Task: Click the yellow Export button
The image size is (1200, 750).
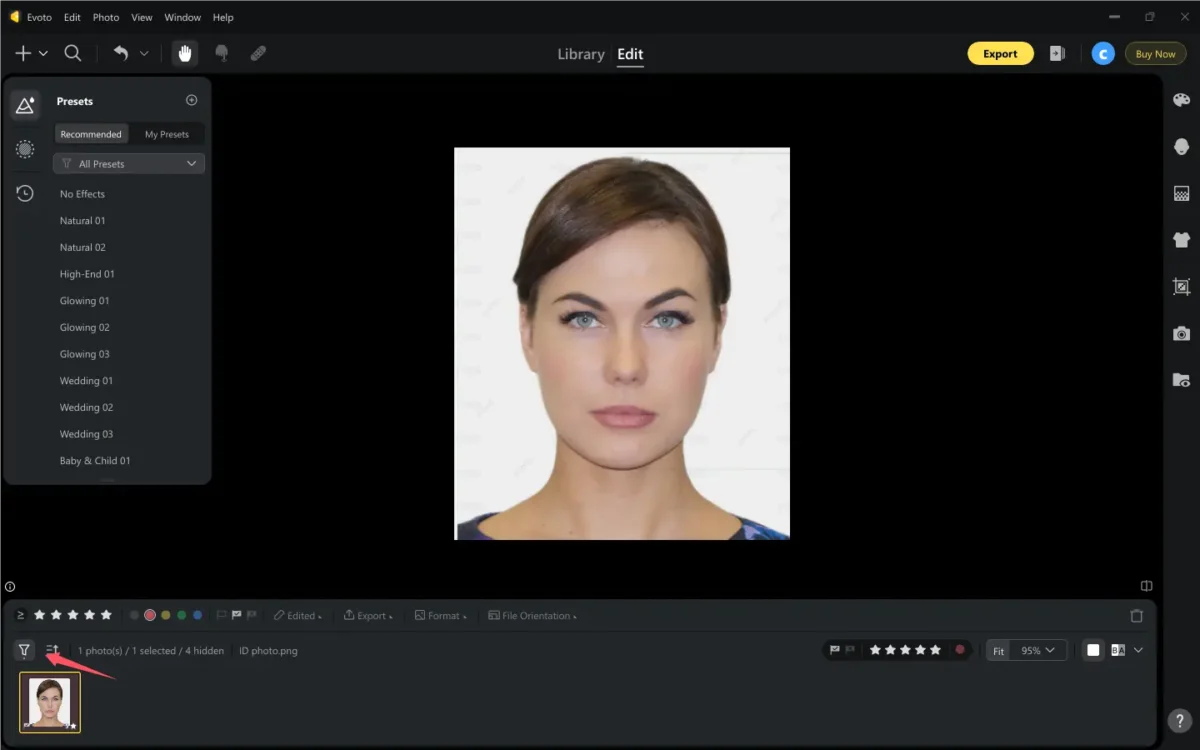Action: pos(1000,54)
